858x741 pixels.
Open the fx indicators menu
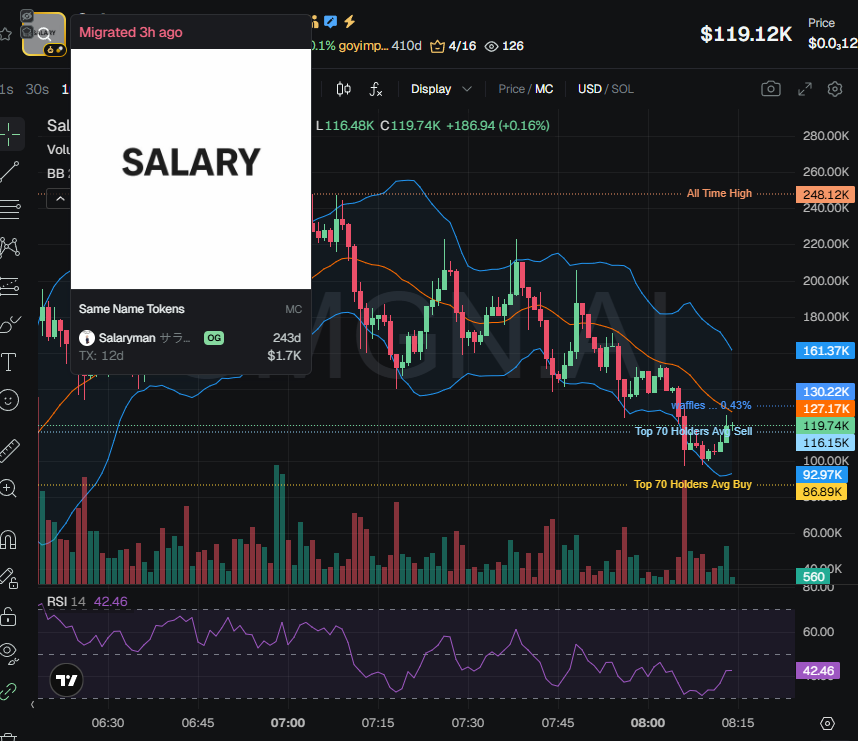[x=375, y=89]
